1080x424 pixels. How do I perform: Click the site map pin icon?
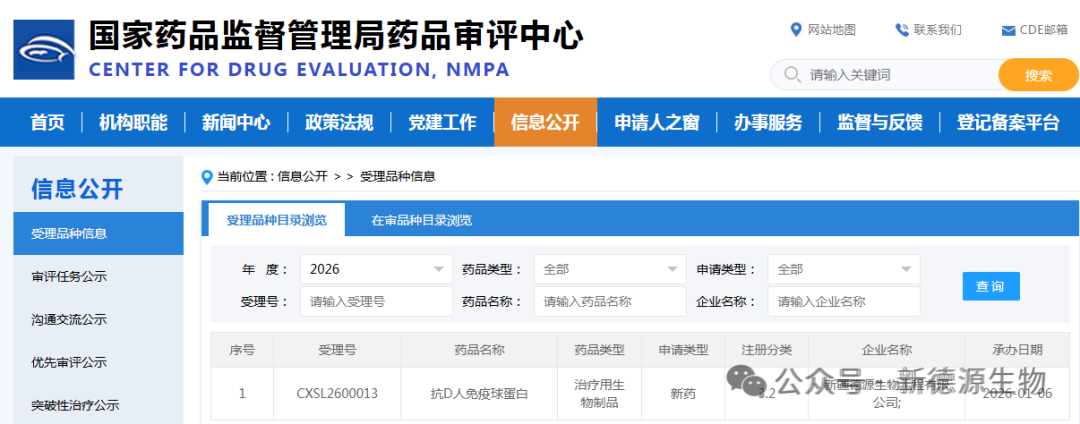[x=796, y=30]
